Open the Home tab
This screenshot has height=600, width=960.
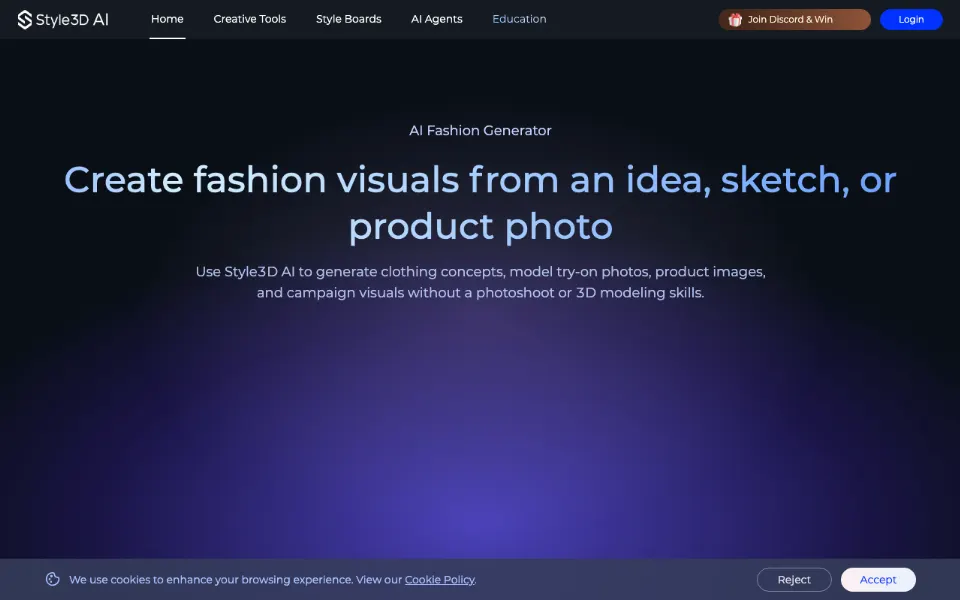tap(167, 19)
